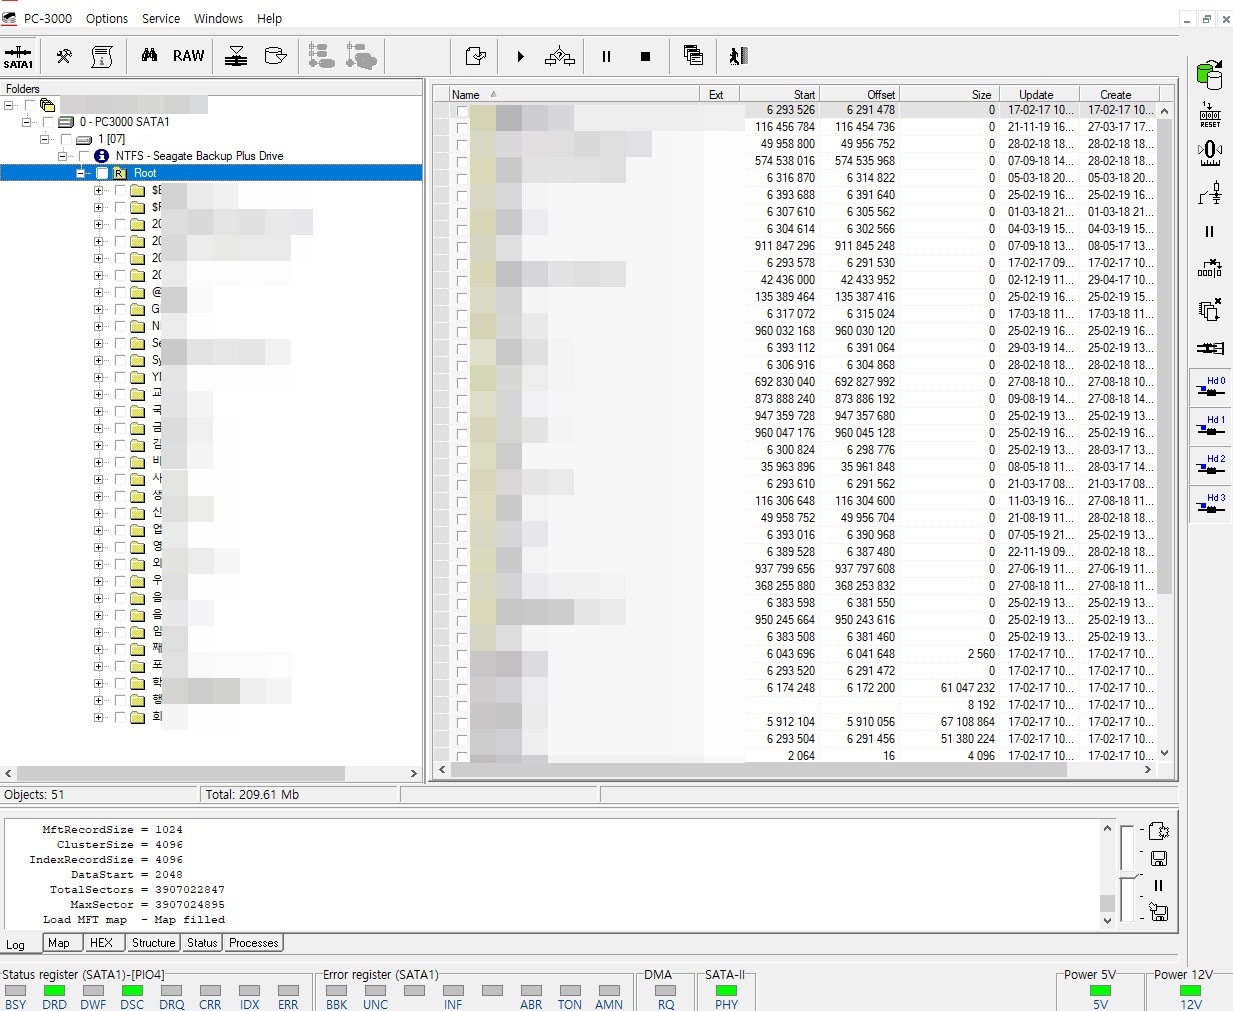Click the cascaded windows icon
Image resolution: width=1233 pixels, height=1011 pixels.
[693, 56]
